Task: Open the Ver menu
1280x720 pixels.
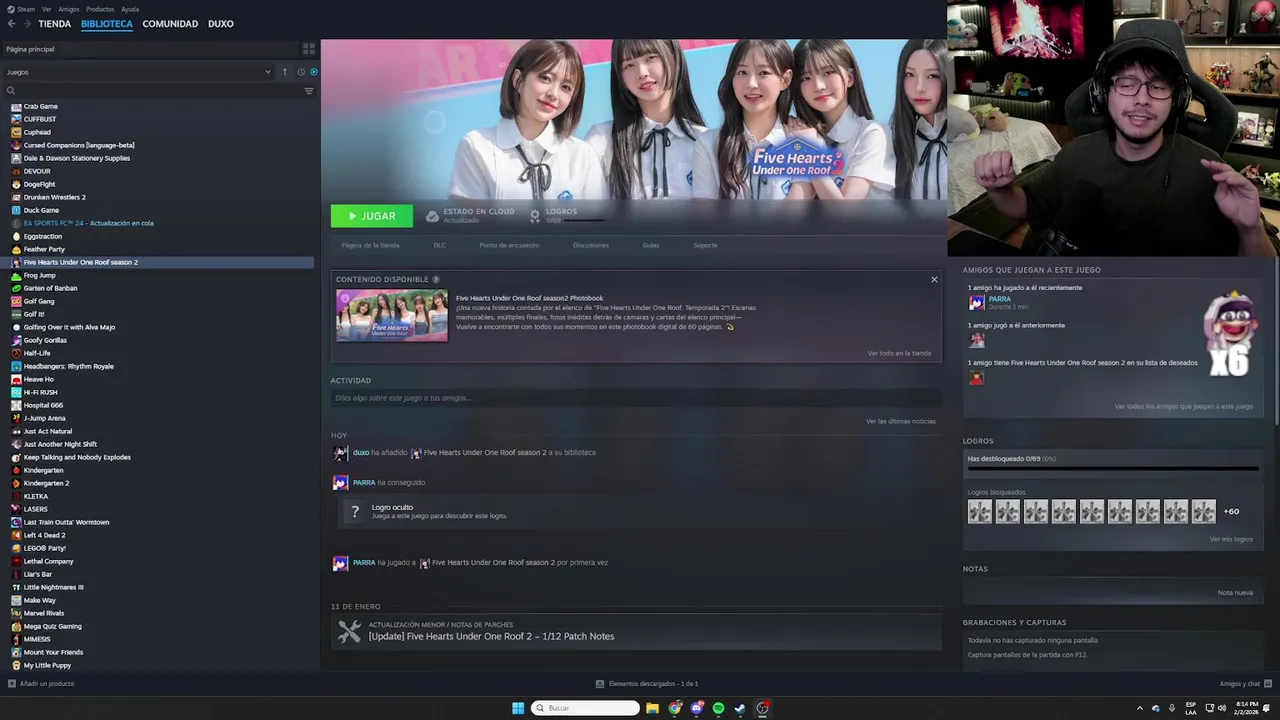Action: pyautogui.click(x=47, y=9)
